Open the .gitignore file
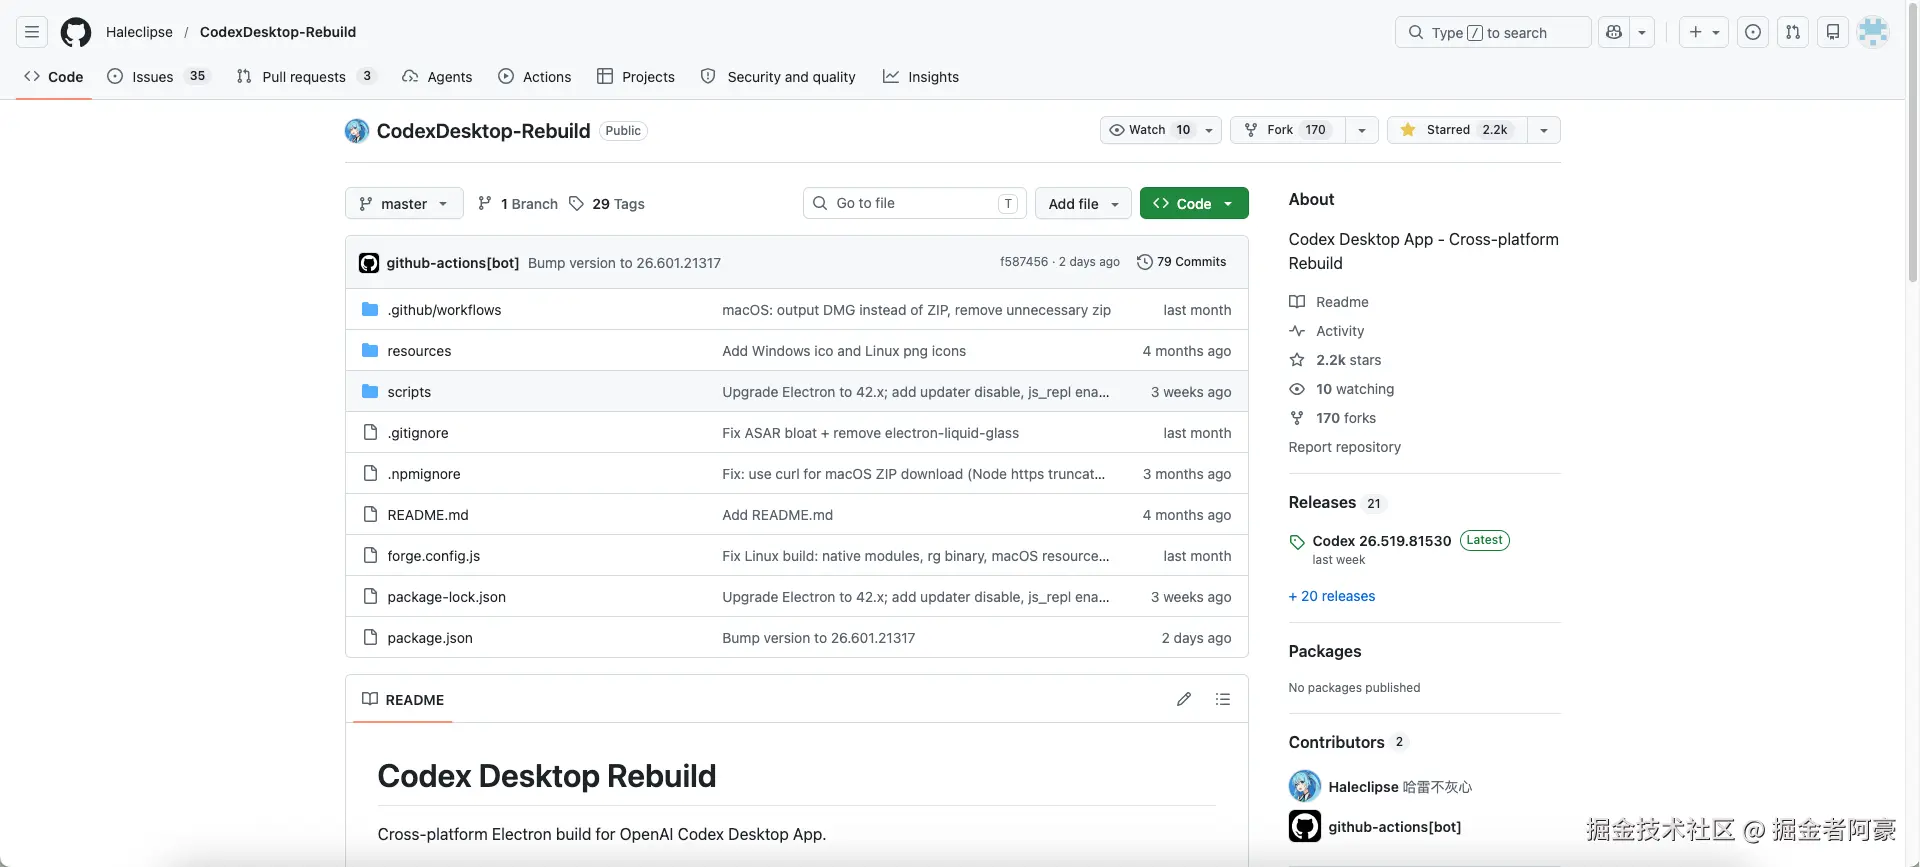This screenshot has height=867, width=1920. point(418,433)
